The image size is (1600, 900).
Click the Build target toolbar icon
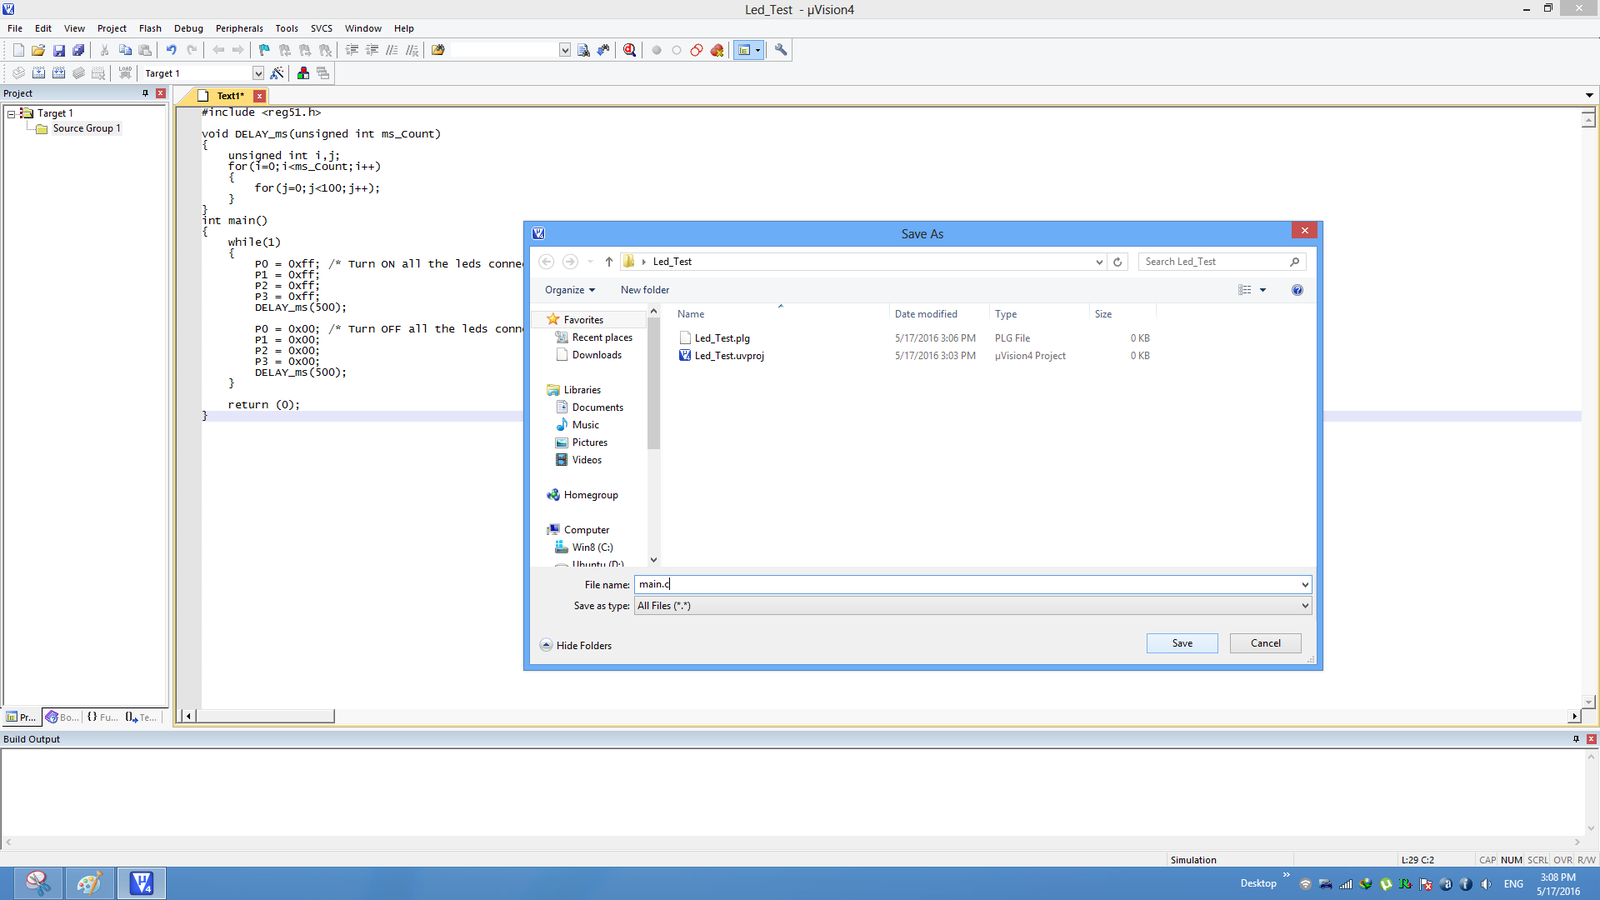(38, 73)
